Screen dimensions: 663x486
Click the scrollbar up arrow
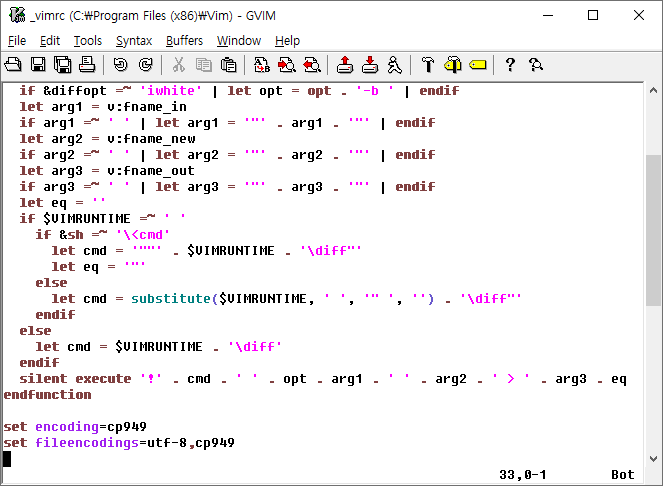pyautogui.click(x=653, y=90)
